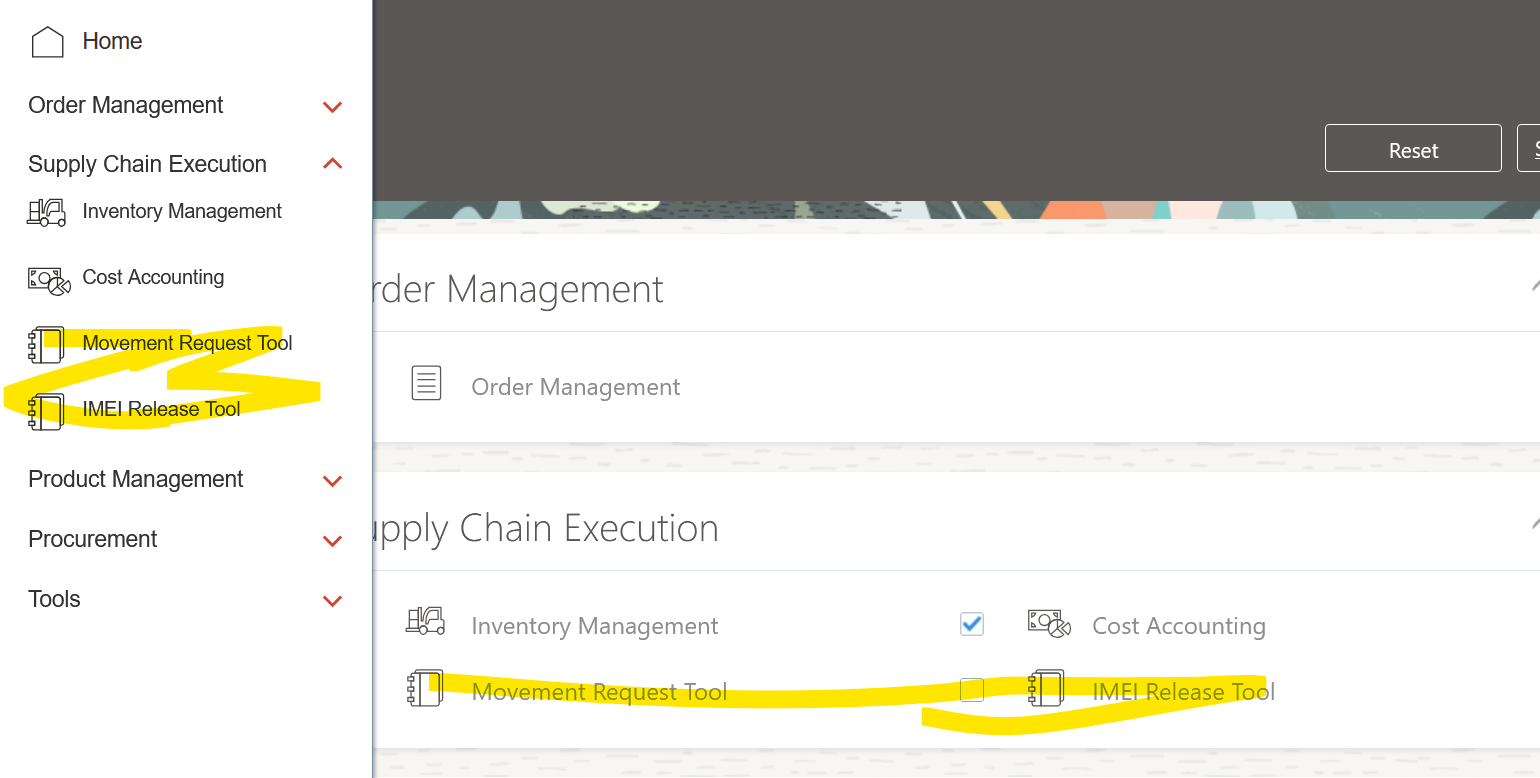Open the Movement Request Tool via its icon
Screen dimensions: 1540x778
coord(46,343)
